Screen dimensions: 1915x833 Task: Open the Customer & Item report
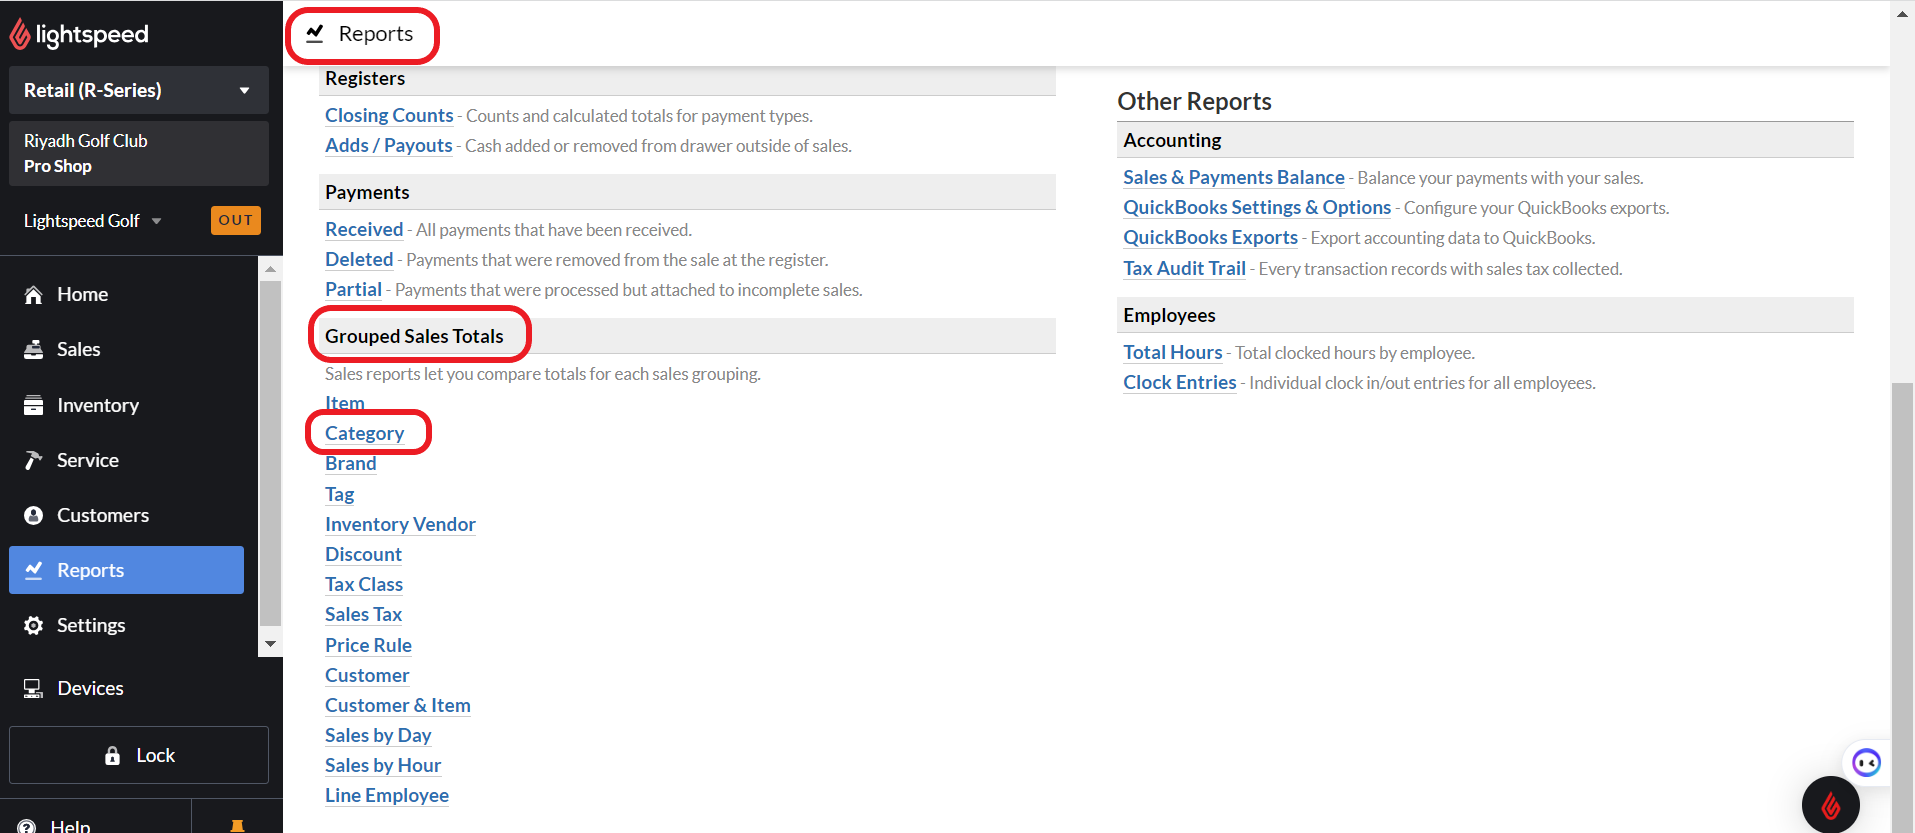click(x=398, y=705)
